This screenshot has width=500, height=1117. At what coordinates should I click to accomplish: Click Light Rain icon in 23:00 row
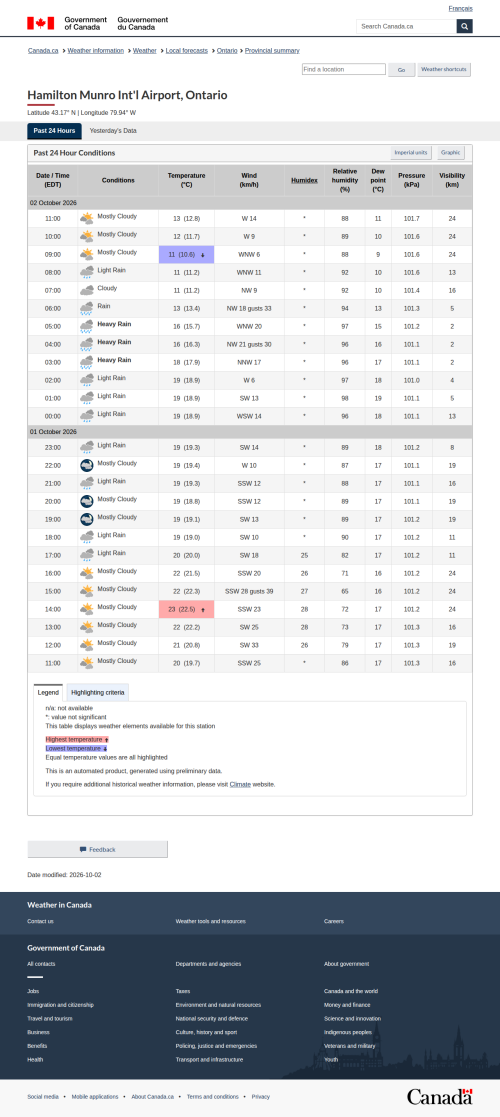tap(87, 447)
